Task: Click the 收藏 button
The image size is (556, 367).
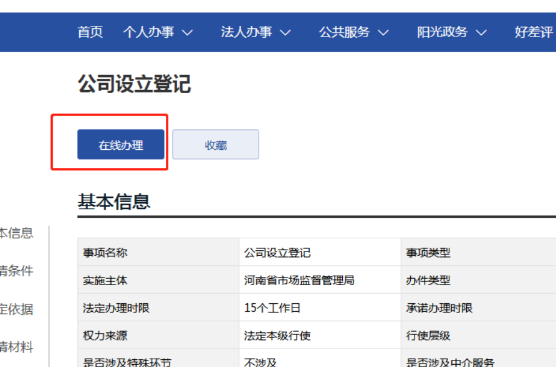Action: [x=216, y=144]
